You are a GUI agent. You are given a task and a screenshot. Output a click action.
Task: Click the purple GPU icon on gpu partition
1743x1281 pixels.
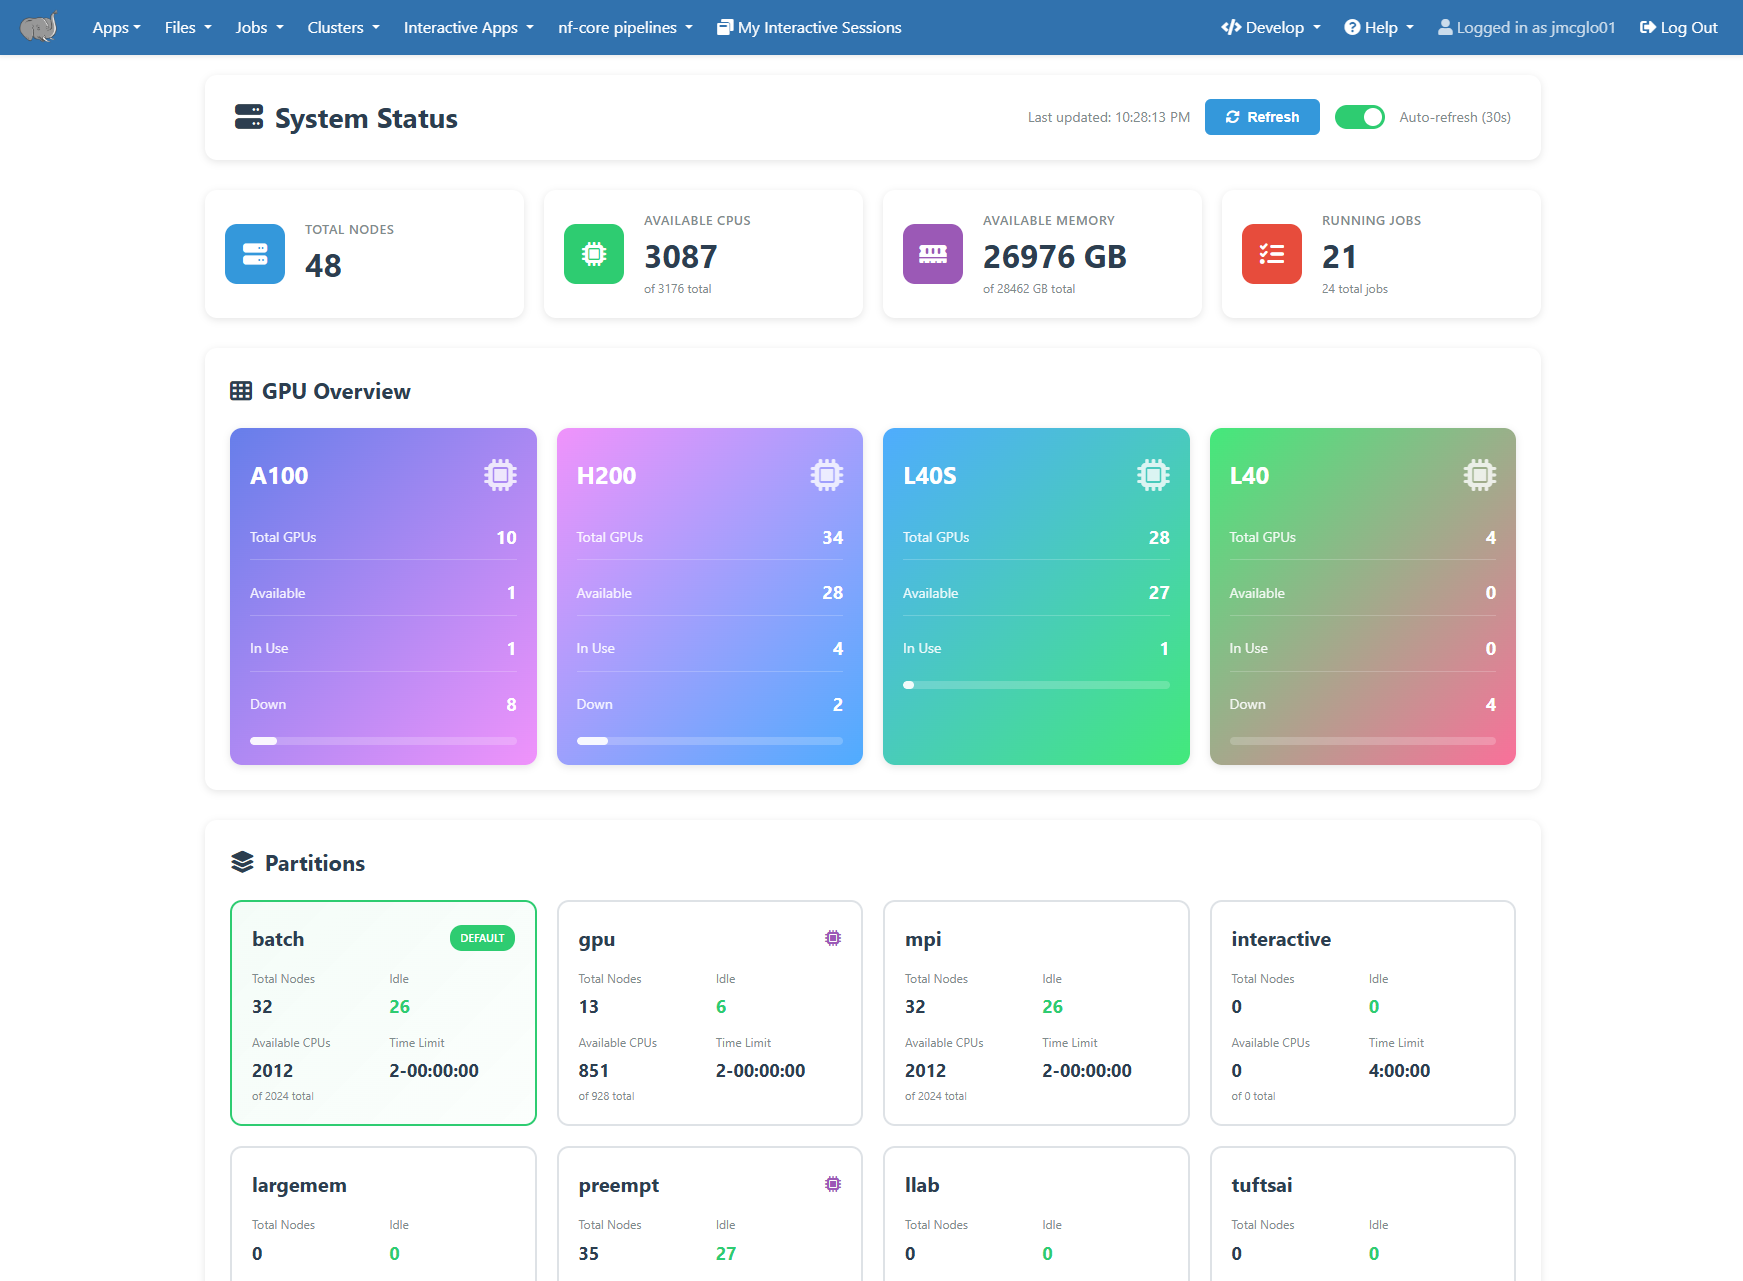click(833, 938)
